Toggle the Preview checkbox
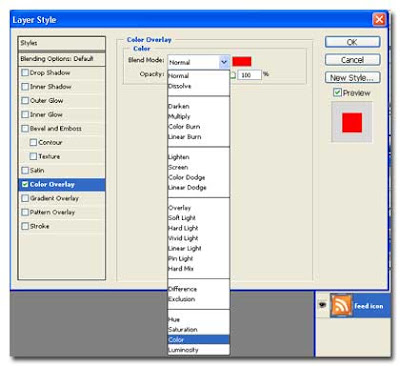 pos(337,92)
